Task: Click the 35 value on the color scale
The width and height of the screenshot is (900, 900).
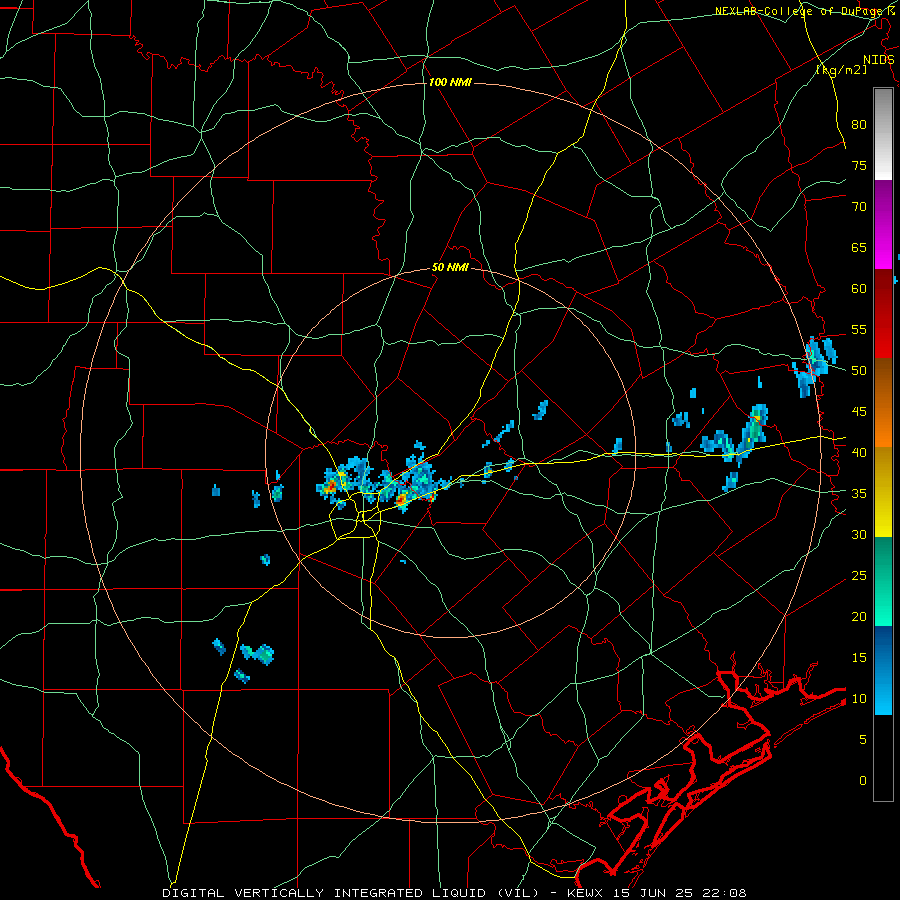Action: coord(859,494)
